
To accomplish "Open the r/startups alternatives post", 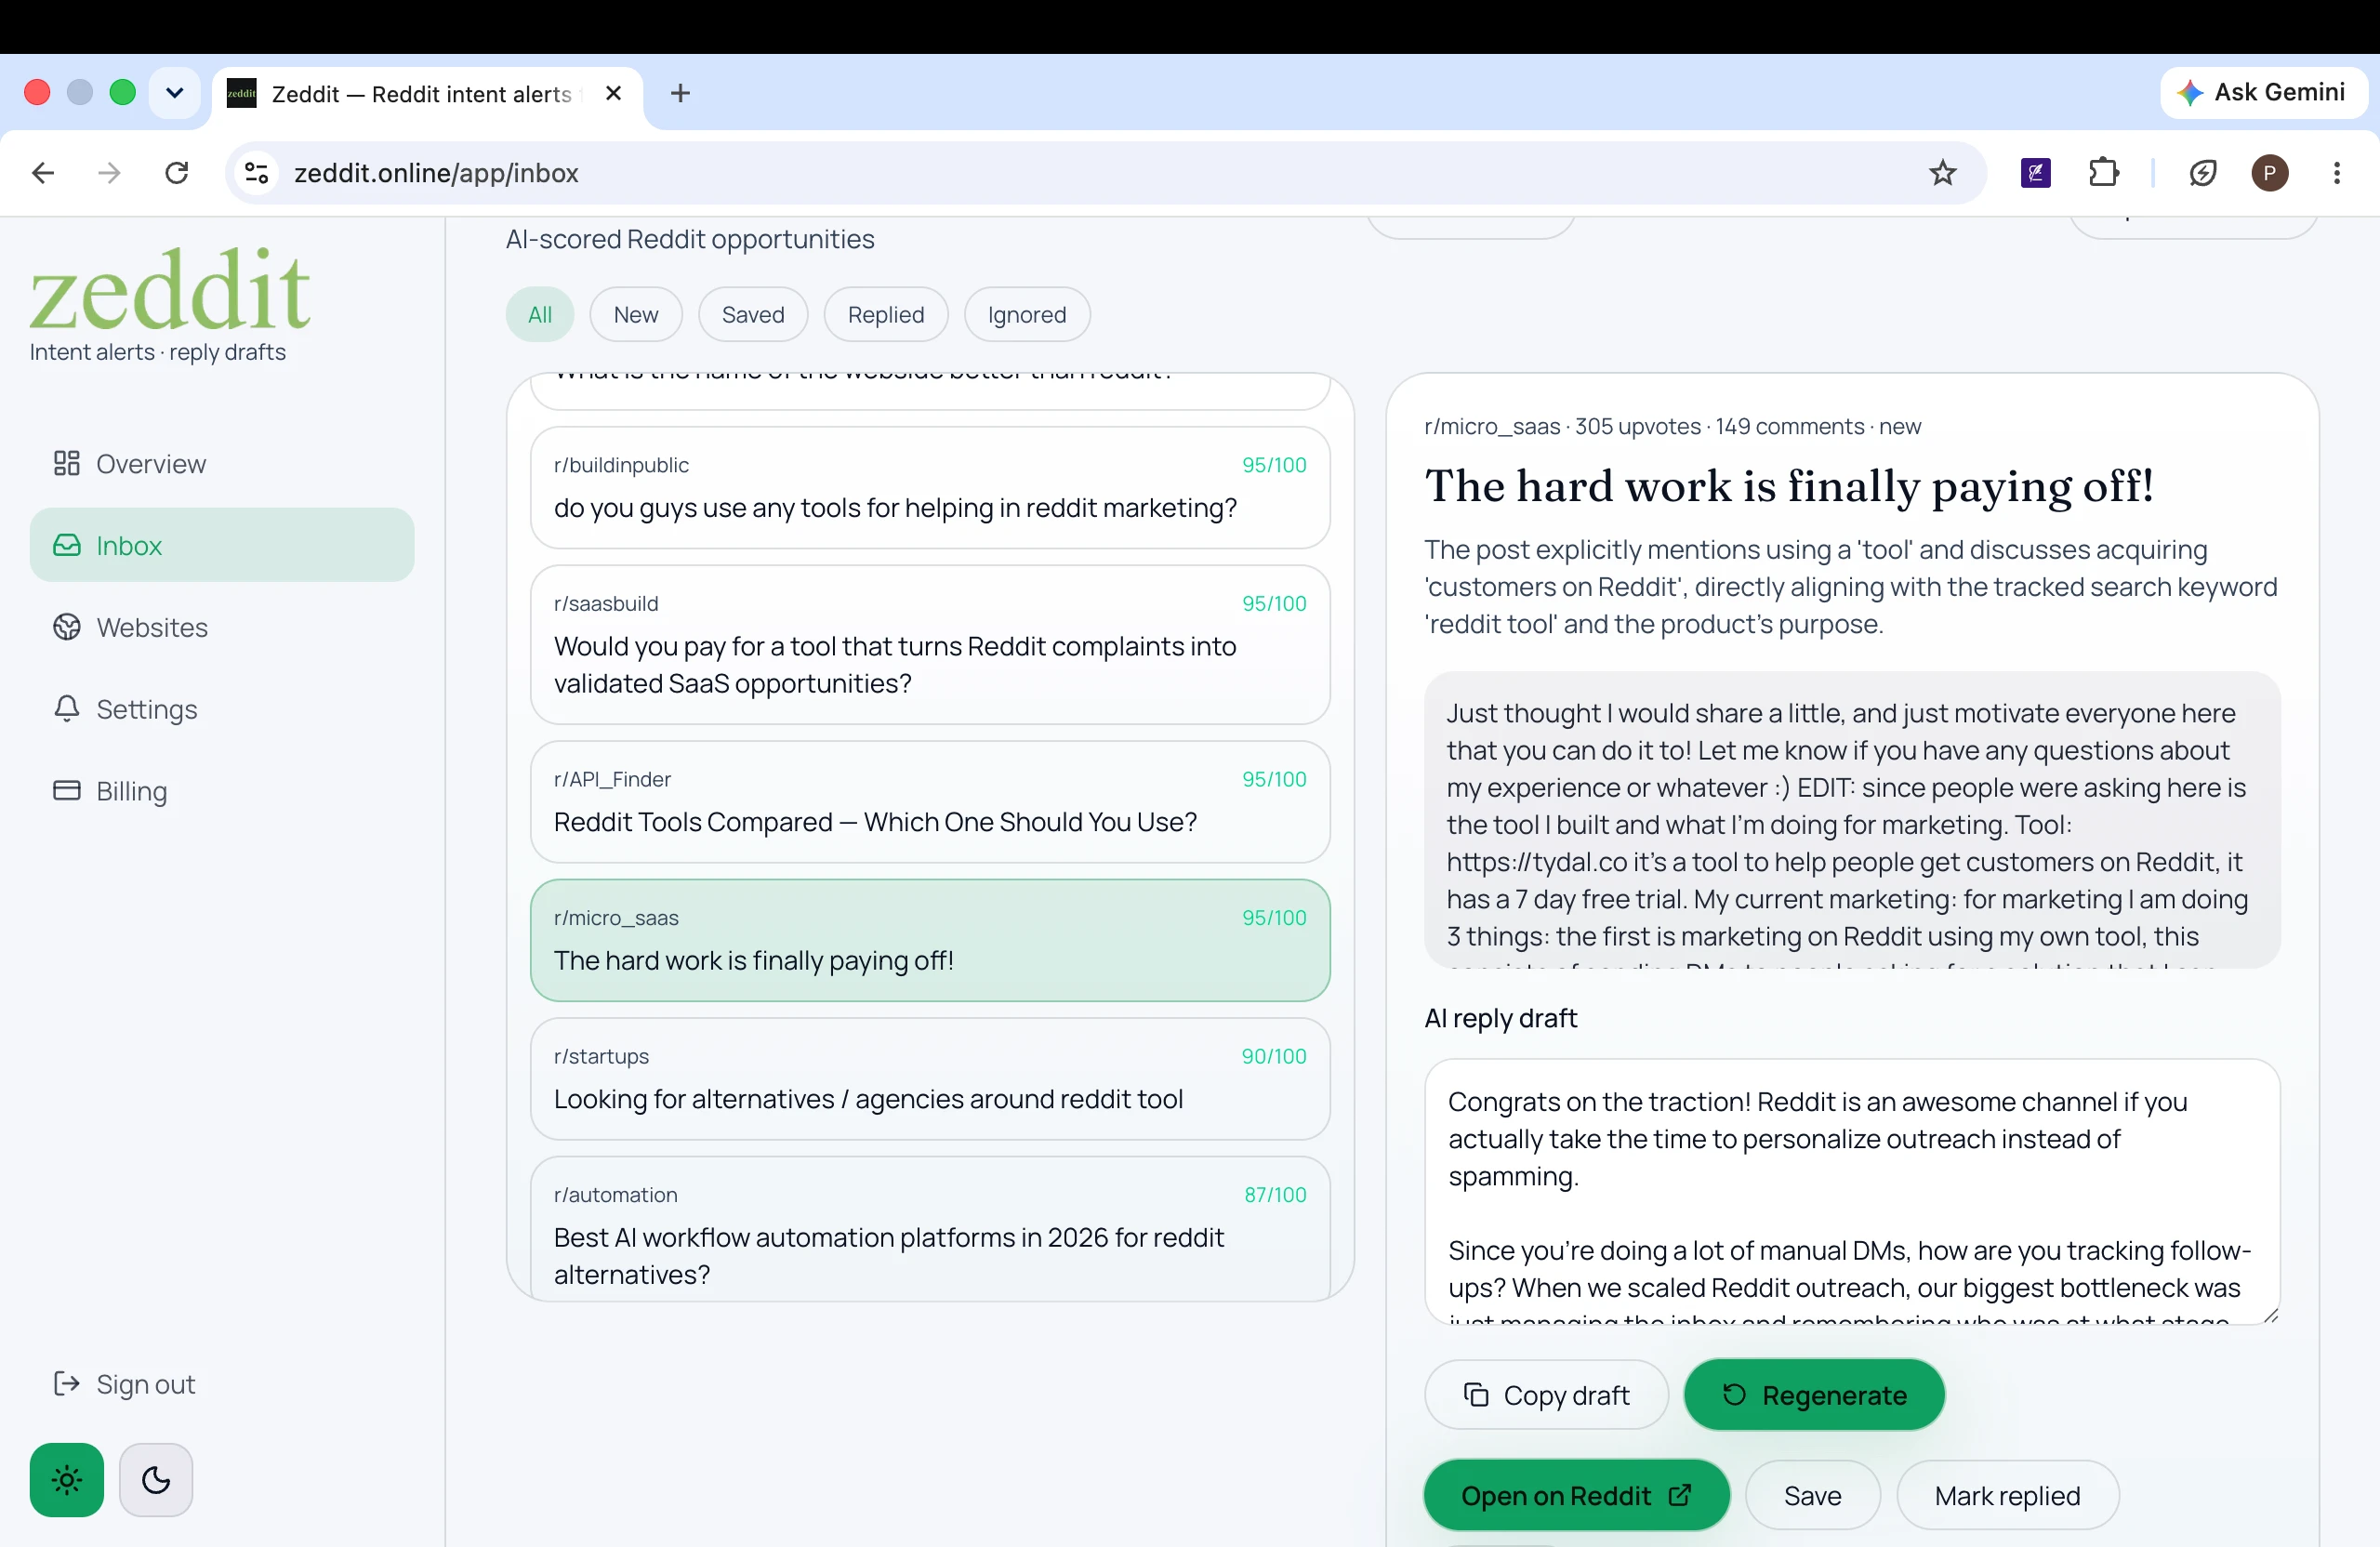I will coord(930,1079).
